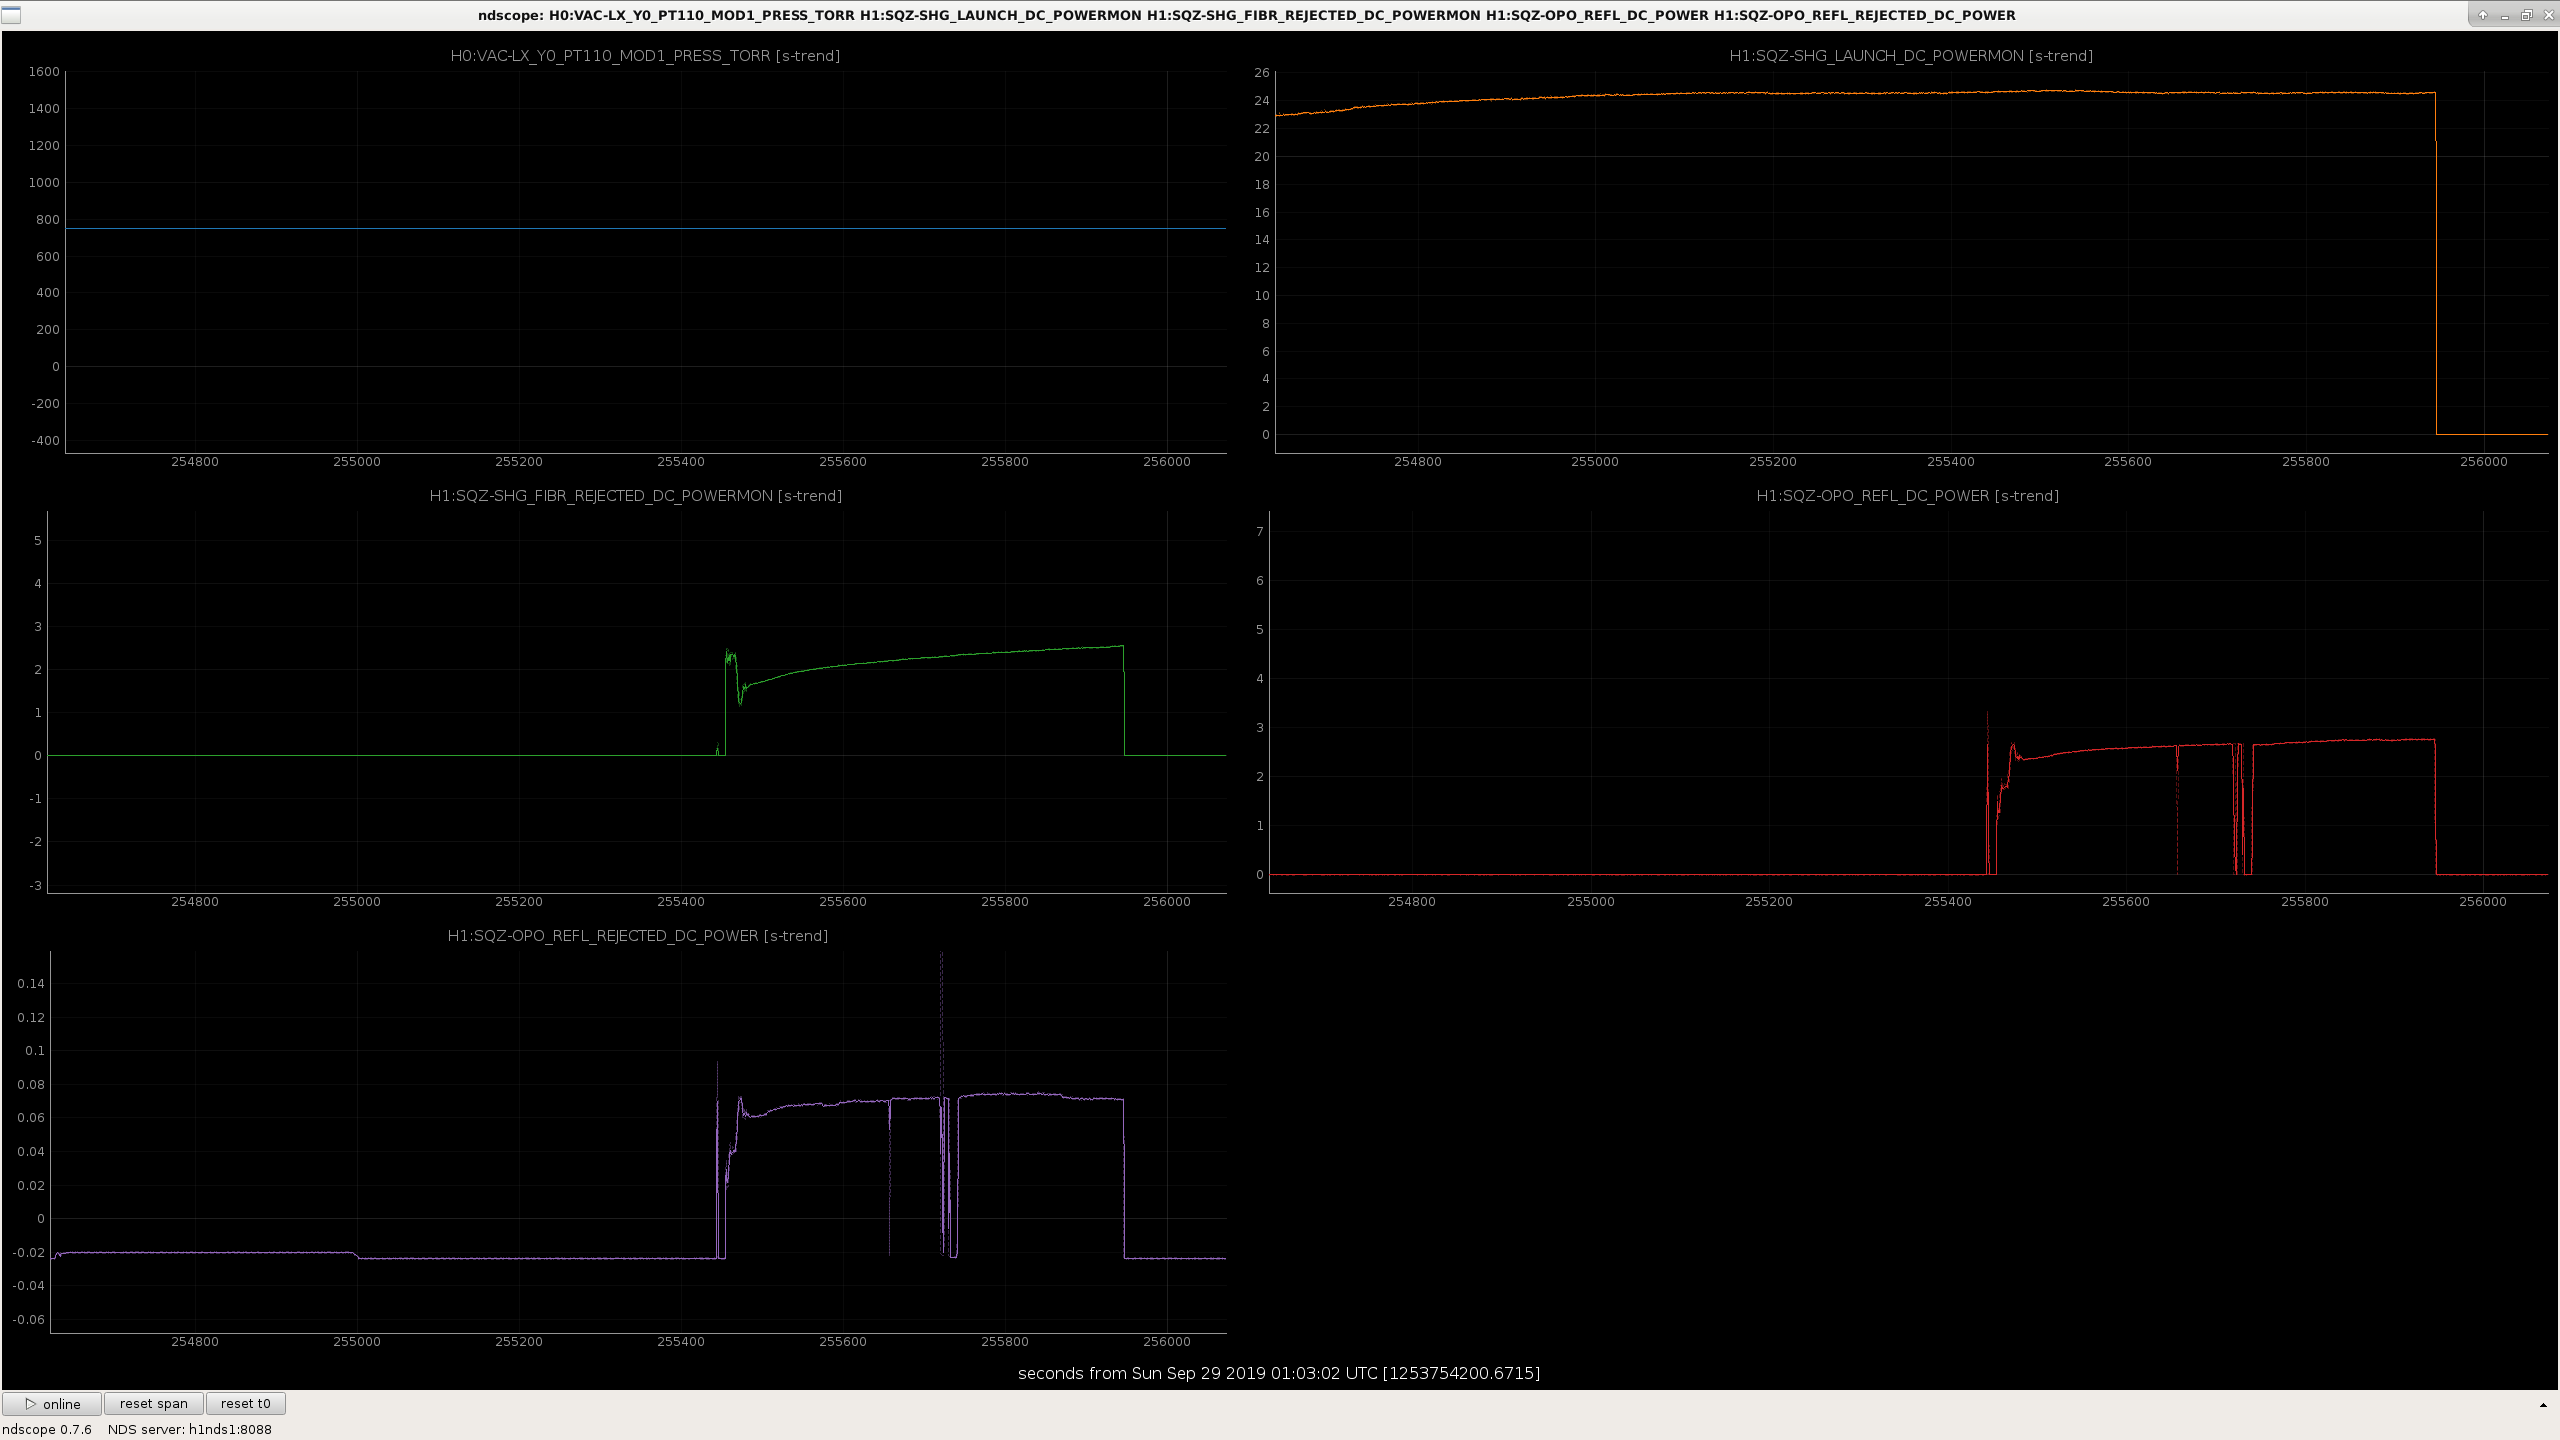Click the -400 y-axis label on the PRESS_TORR plot
The height and width of the screenshot is (1440, 2560).
coord(44,441)
